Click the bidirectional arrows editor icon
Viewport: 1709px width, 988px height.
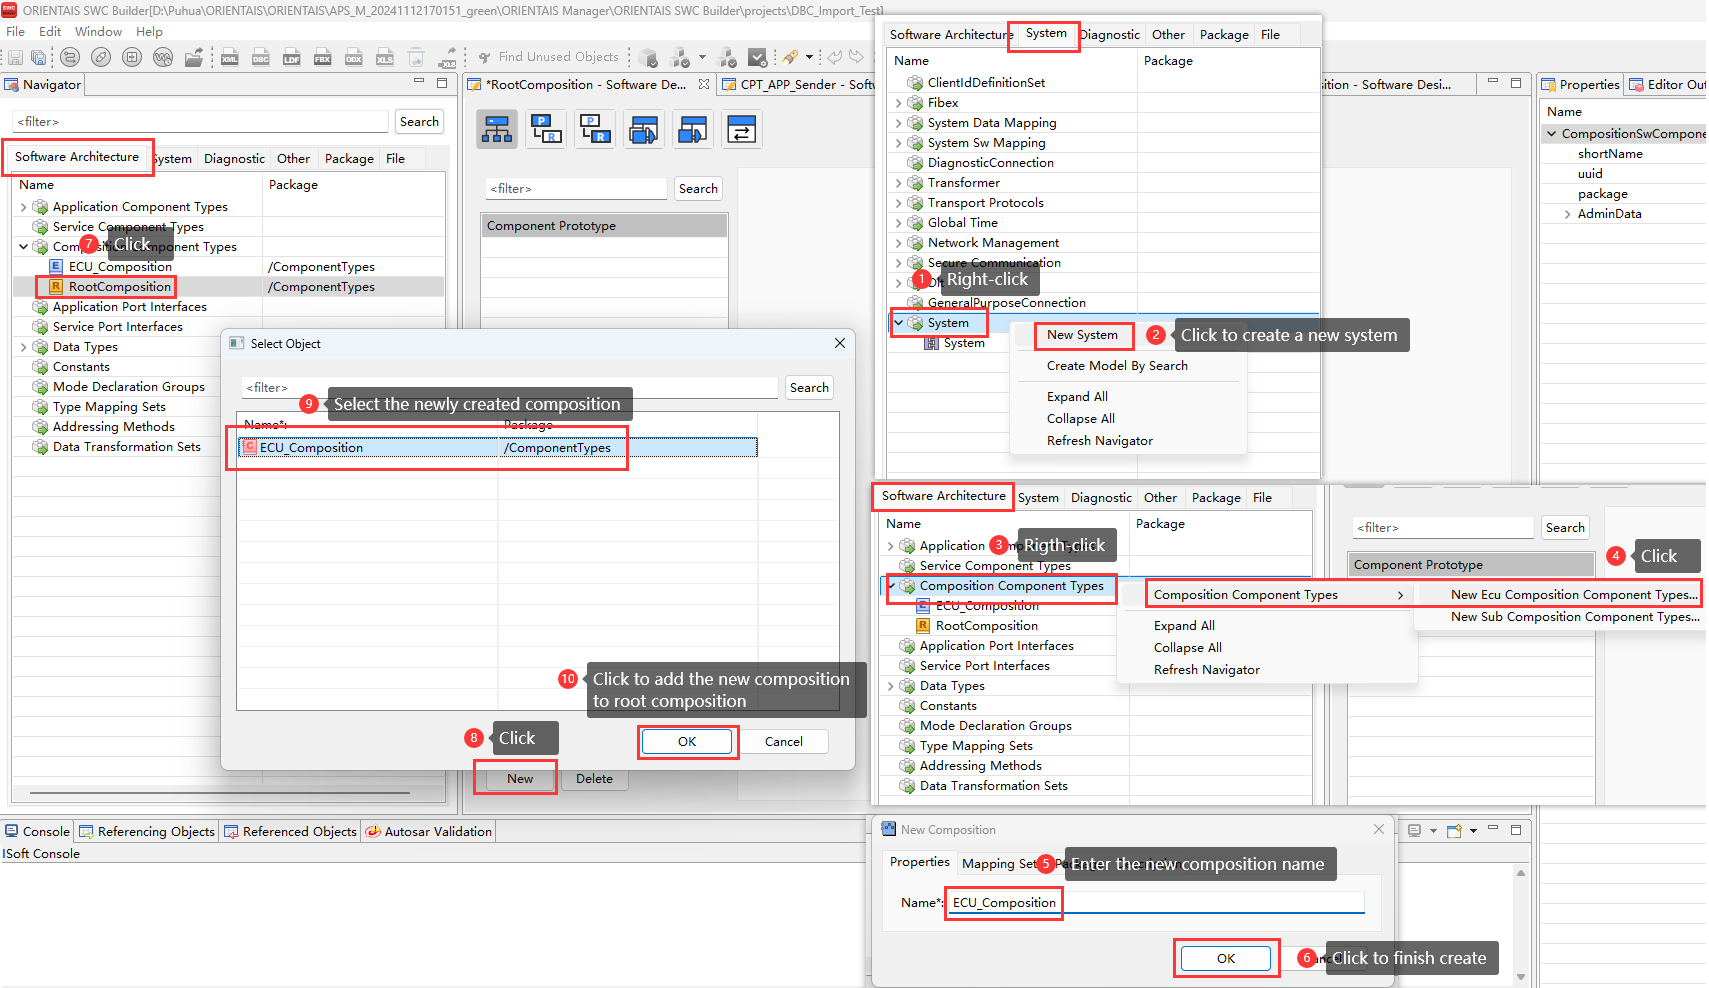point(741,130)
